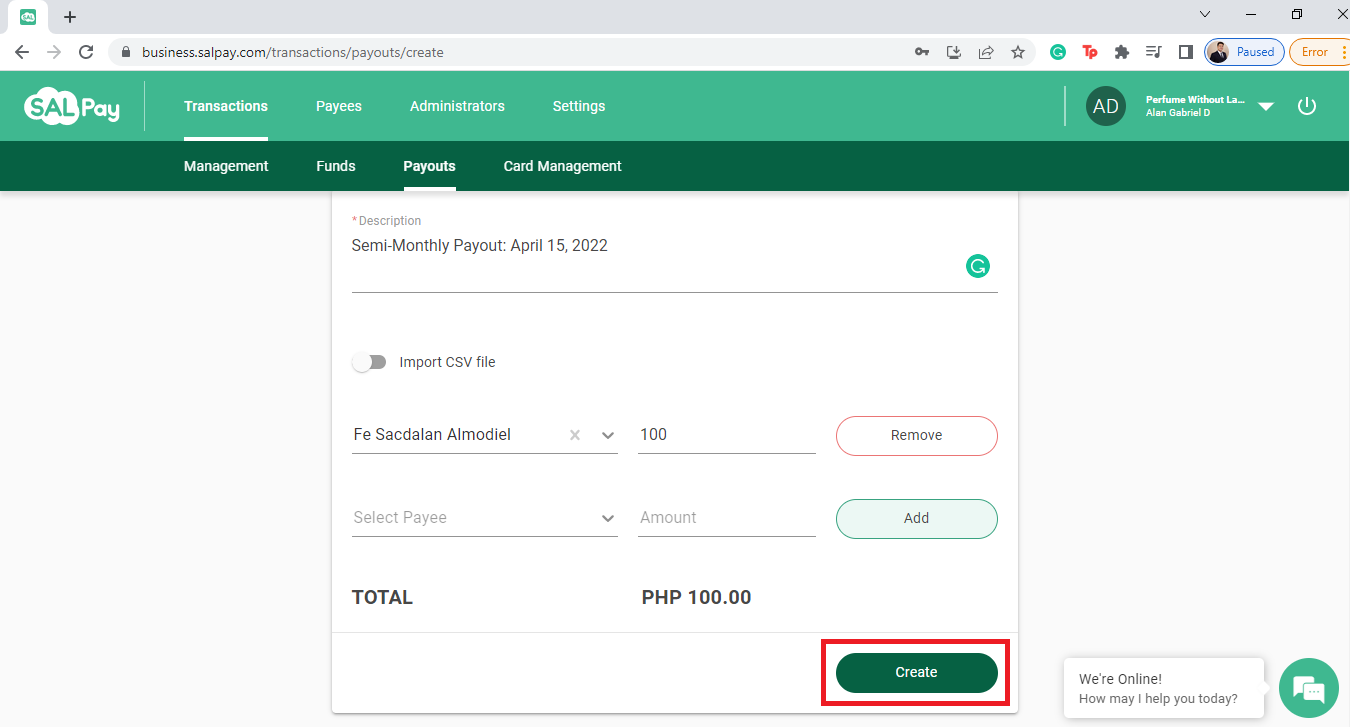Bookmark this page with the star

tap(1018, 52)
